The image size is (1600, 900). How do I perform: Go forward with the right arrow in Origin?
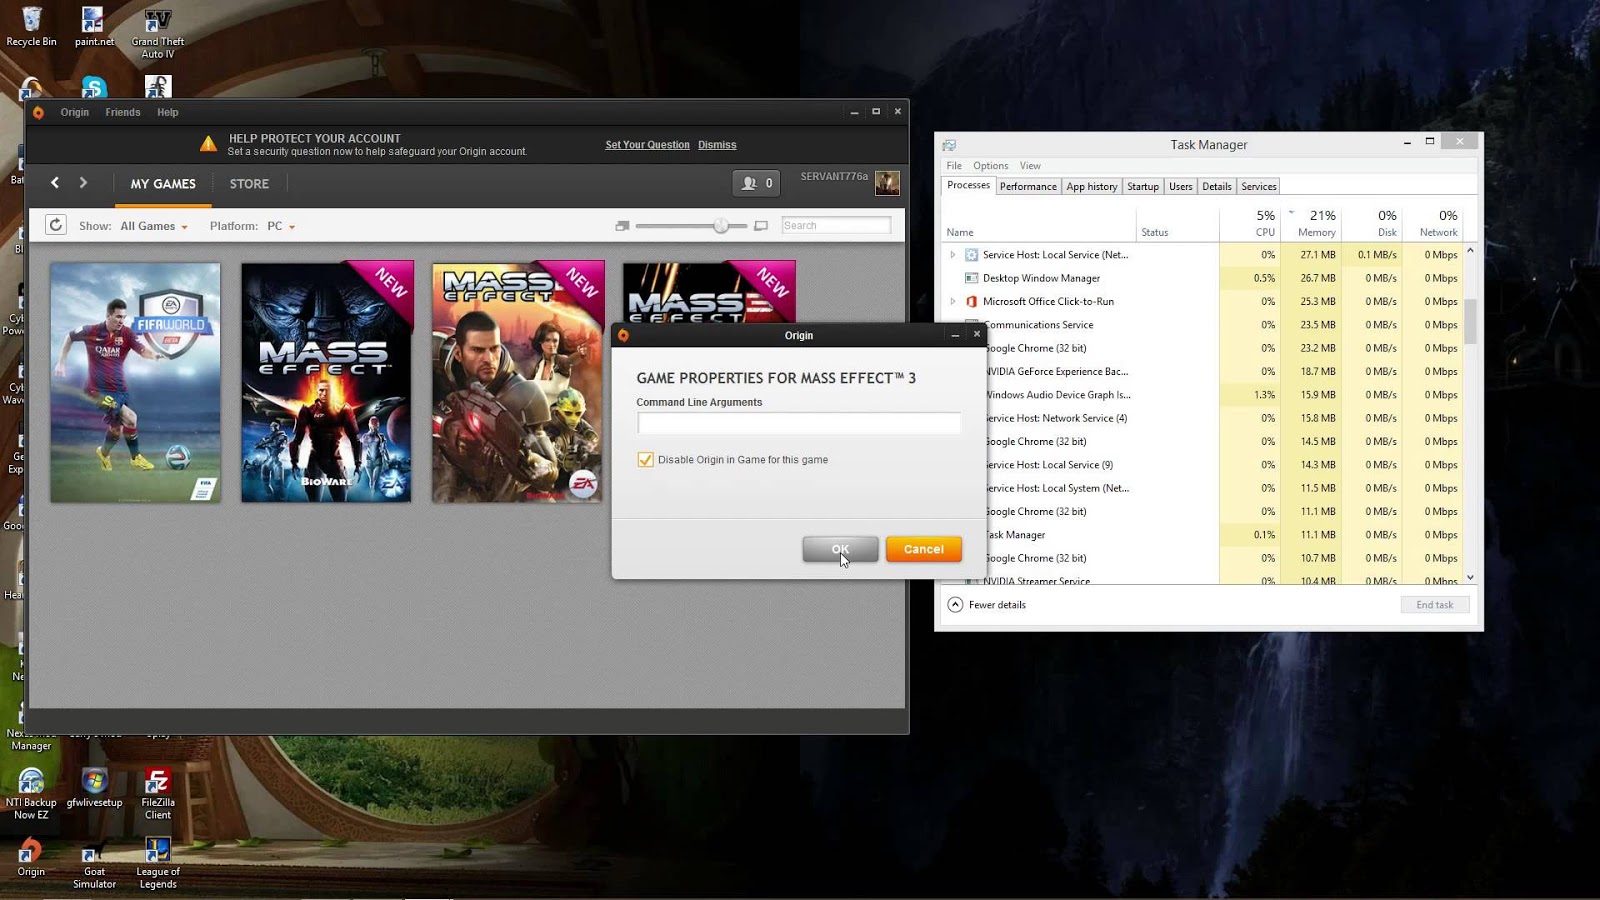click(83, 183)
